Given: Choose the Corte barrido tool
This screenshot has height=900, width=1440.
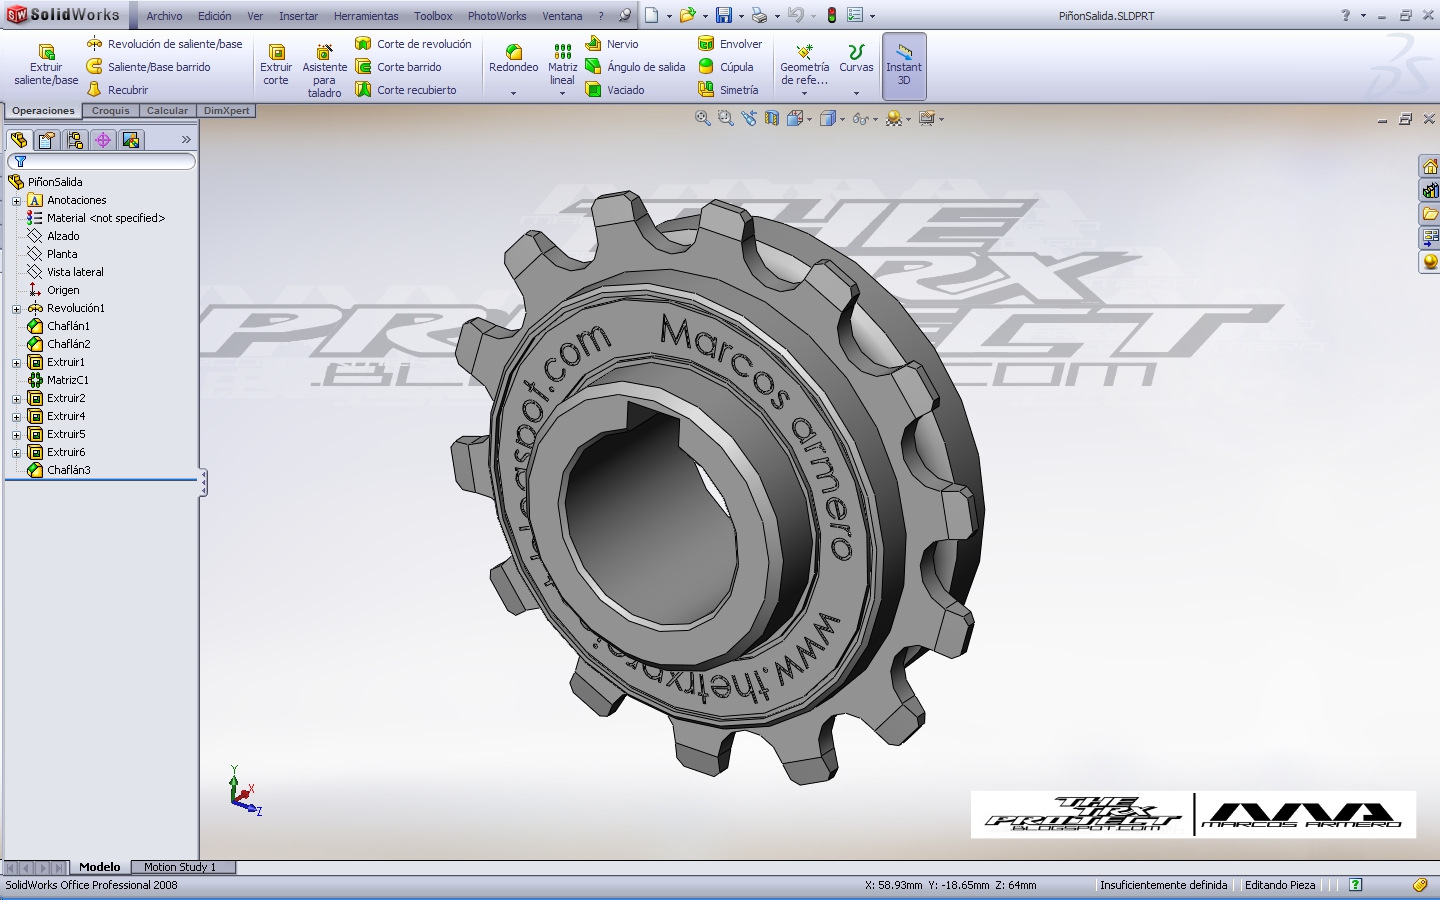Looking at the screenshot, I should coord(398,67).
